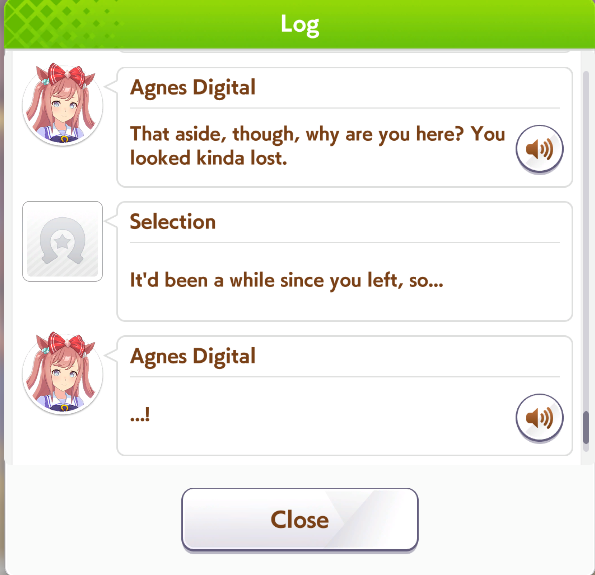Click the Agnes Digital name in last bubble
The image size is (595, 575).
click(193, 356)
